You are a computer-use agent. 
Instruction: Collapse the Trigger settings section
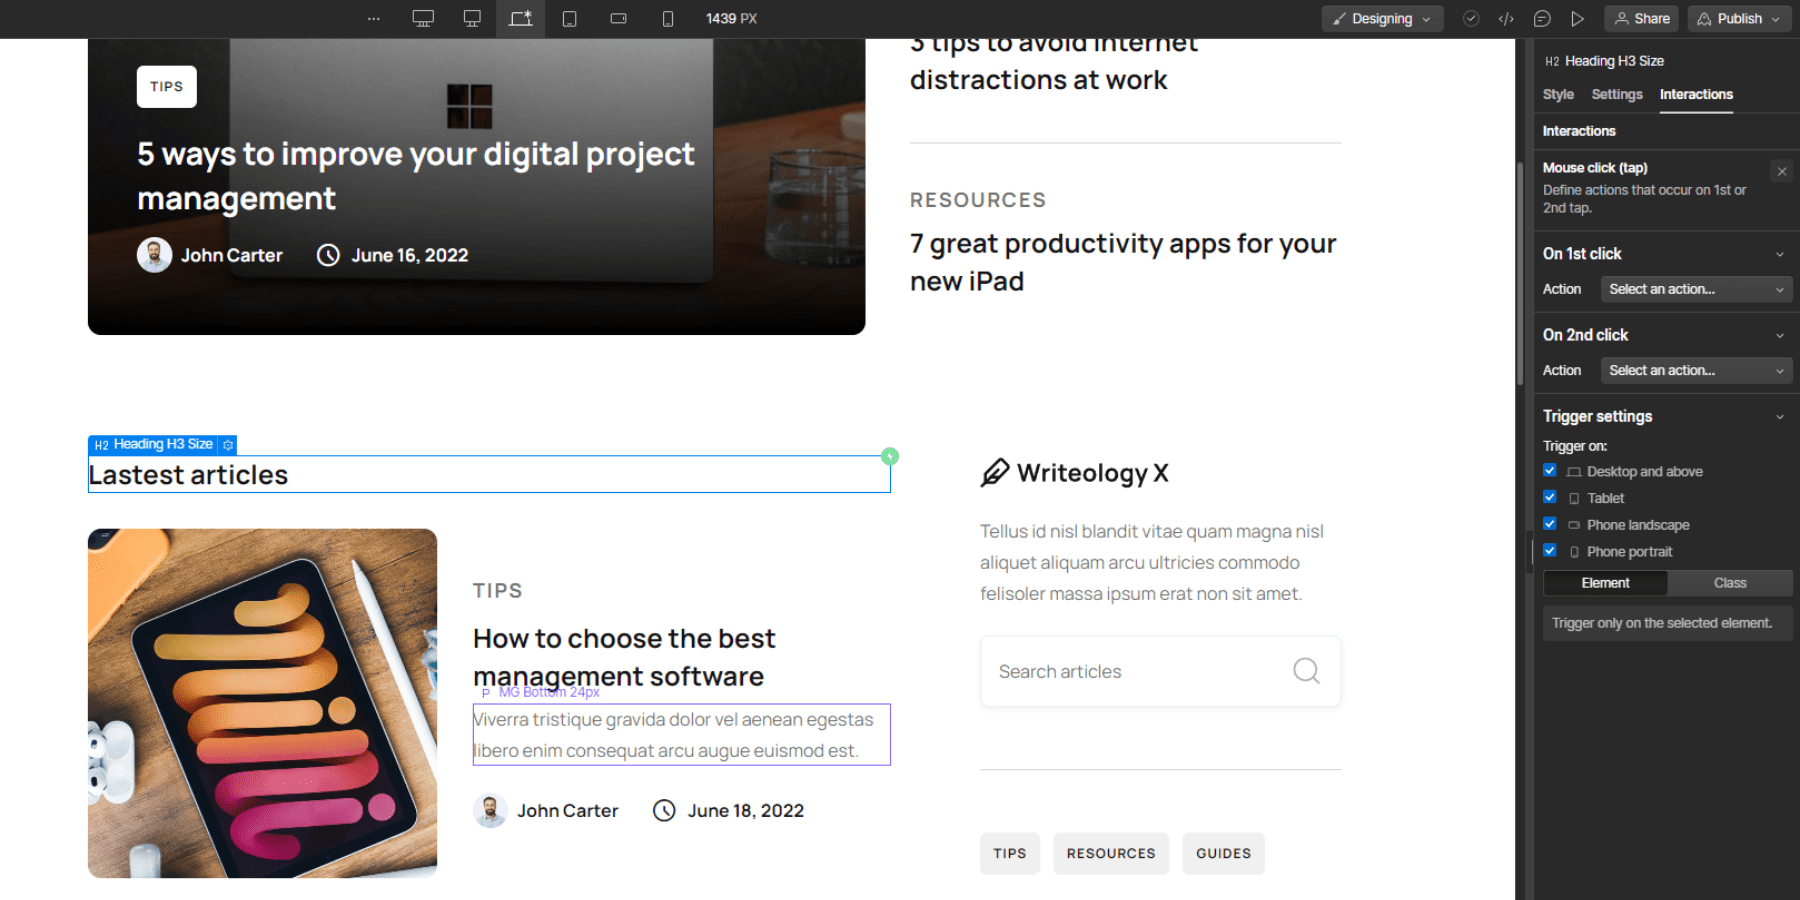coord(1780,416)
